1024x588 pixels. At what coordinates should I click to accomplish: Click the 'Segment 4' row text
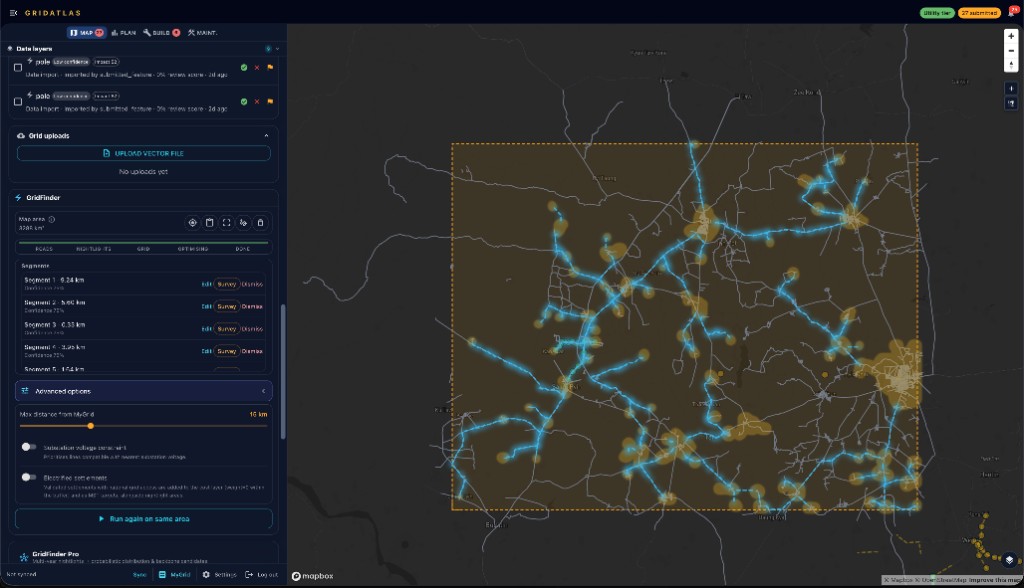point(55,347)
